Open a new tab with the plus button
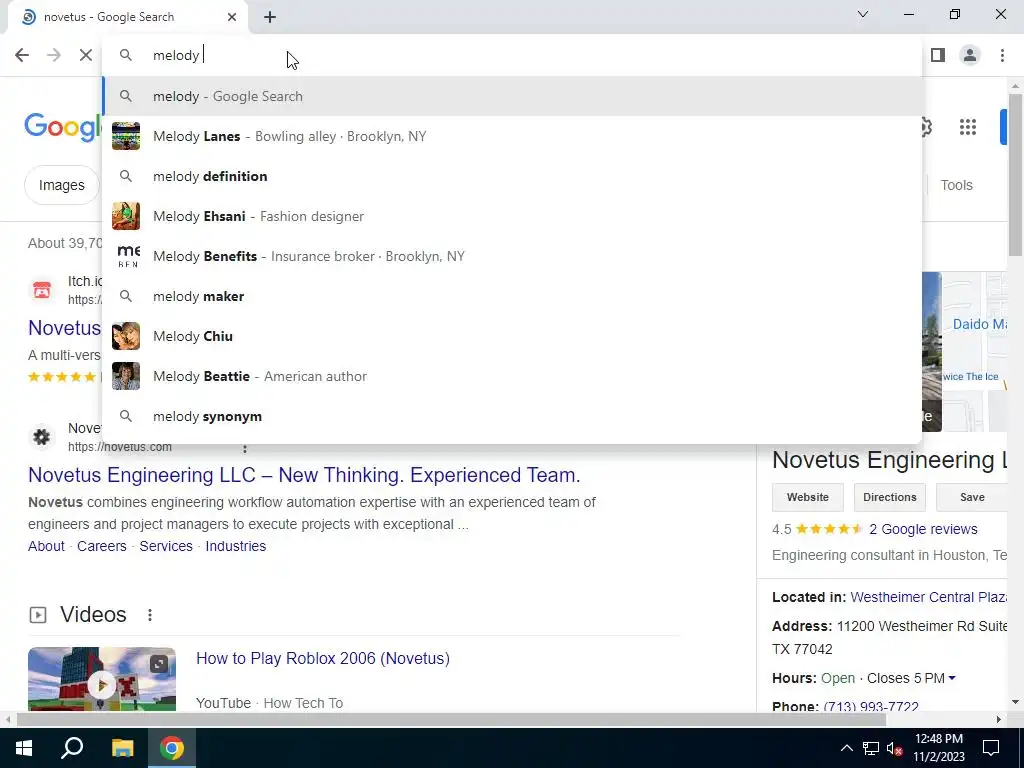Viewport: 1024px width, 768px height. 270,17
